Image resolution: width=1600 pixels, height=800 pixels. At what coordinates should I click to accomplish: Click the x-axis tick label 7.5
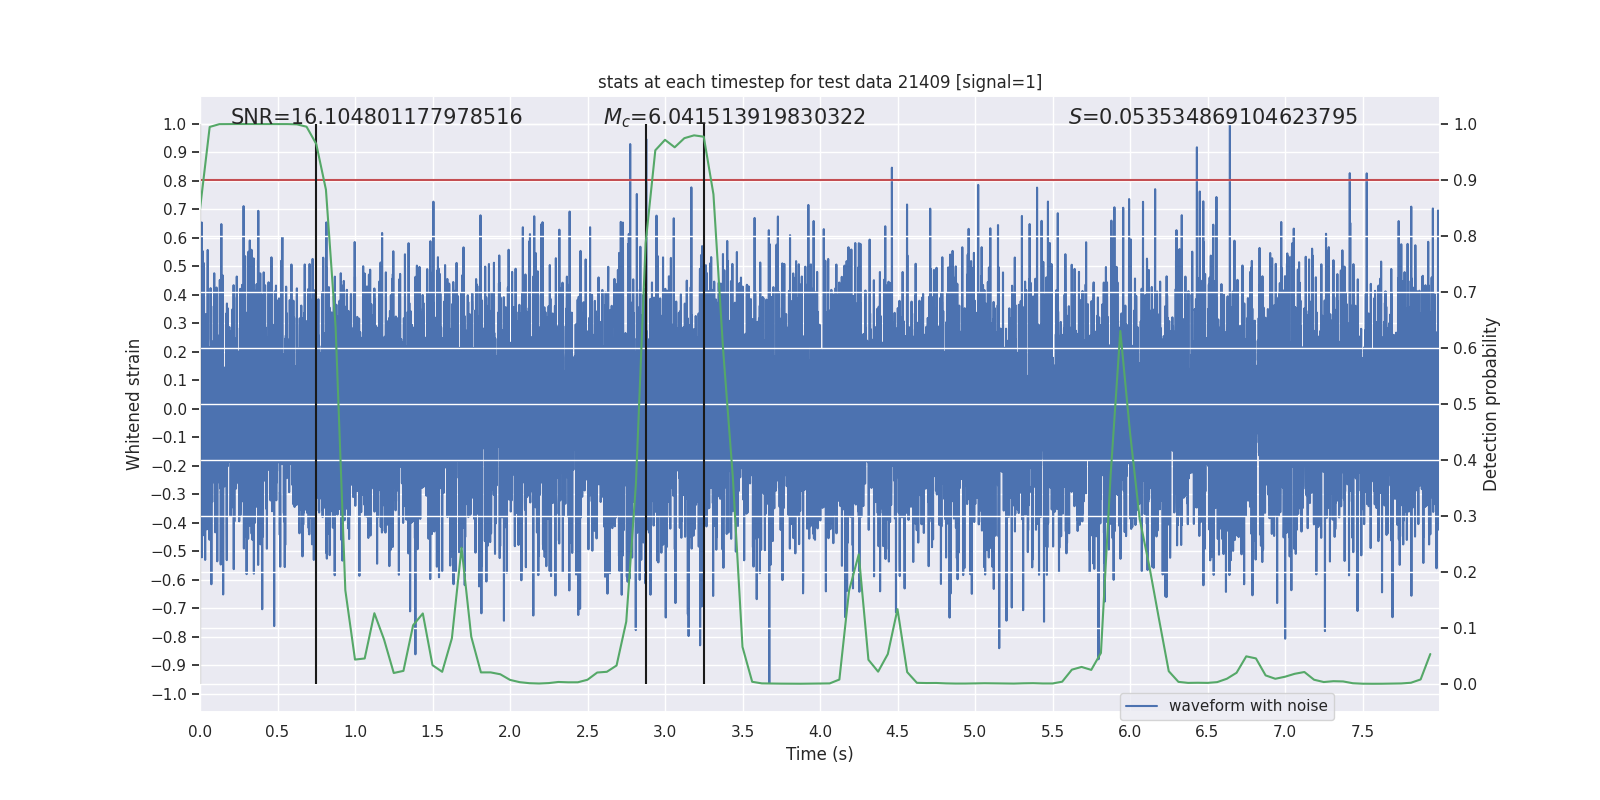tap(1362, 731)
